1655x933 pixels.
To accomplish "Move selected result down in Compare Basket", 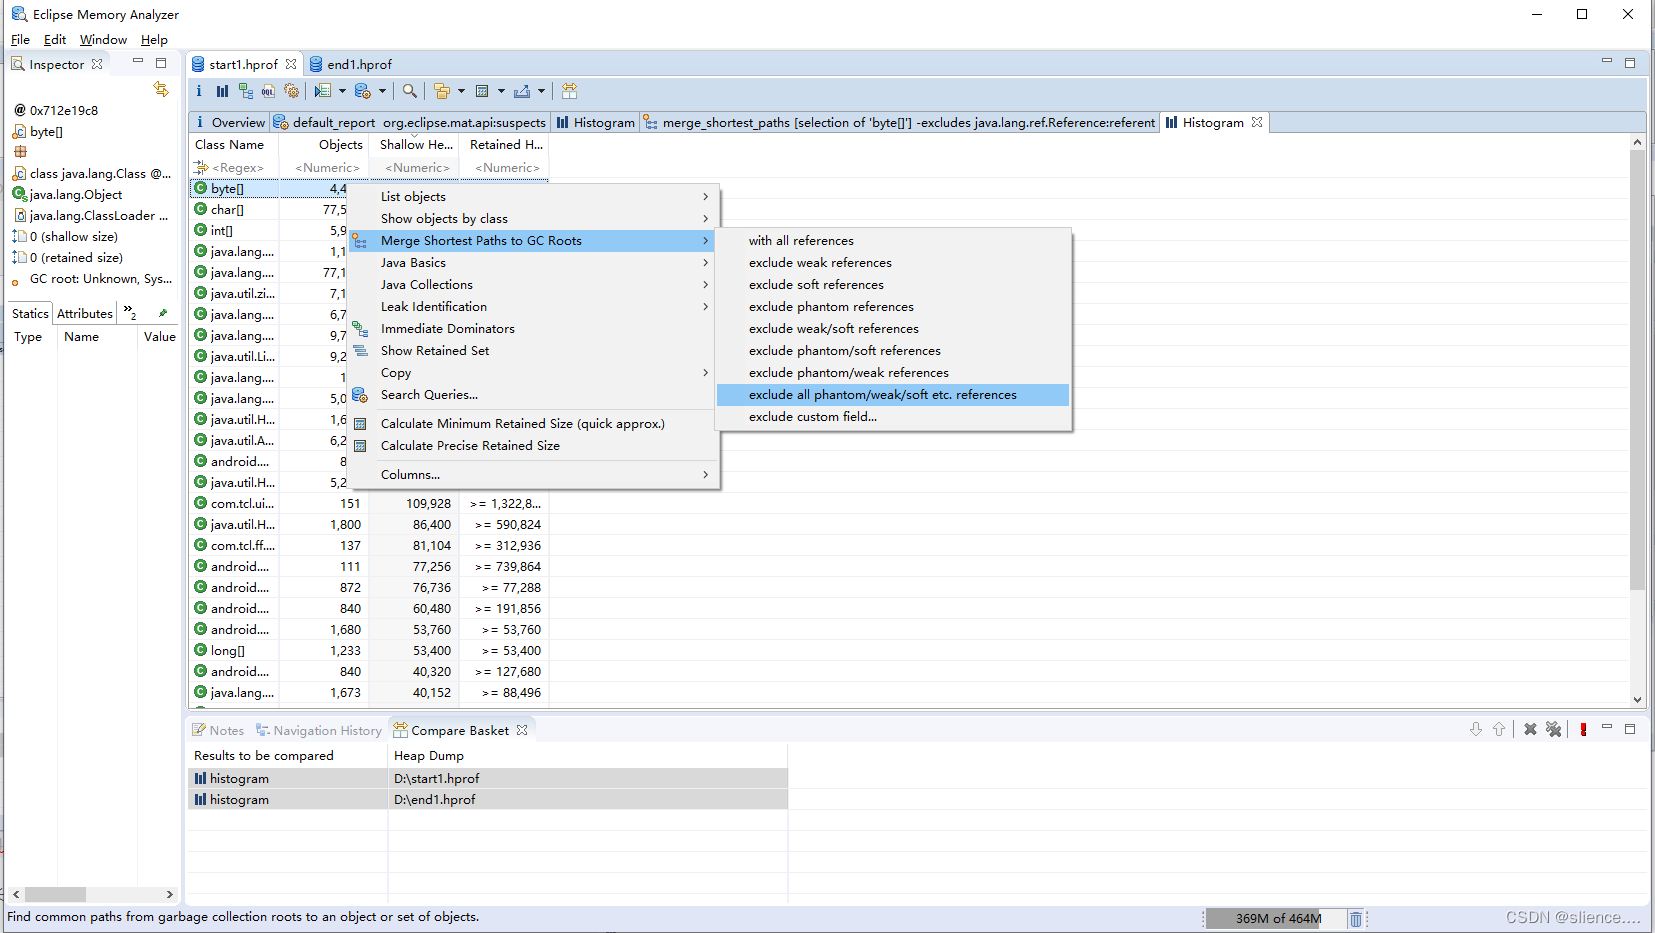I will coord(1476,729).
